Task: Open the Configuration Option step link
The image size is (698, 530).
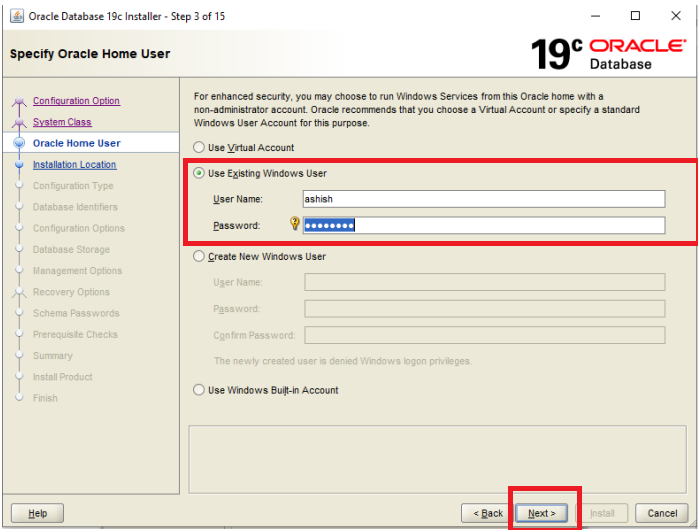Action: 76,101
